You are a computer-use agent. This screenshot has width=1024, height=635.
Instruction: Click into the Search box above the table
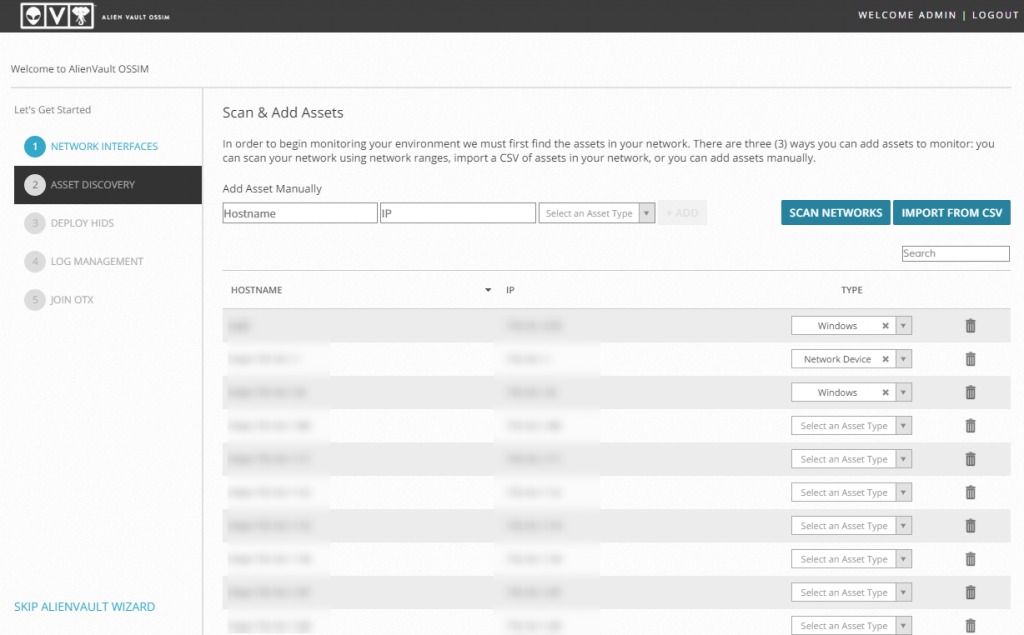point(955,253)
